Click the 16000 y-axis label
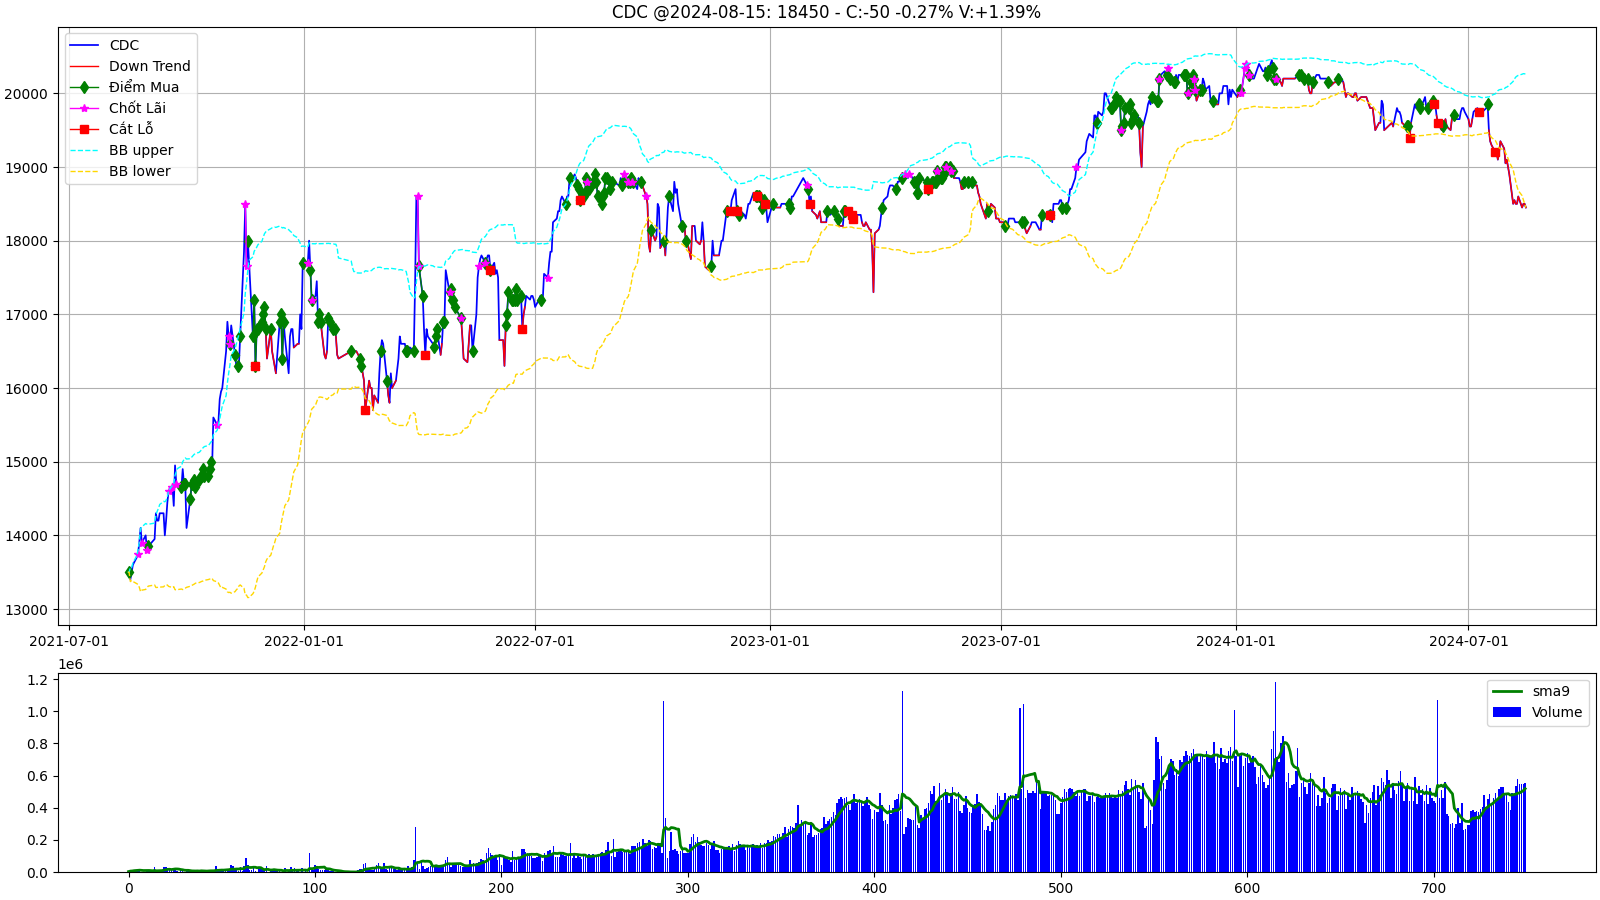 tap(27, 389)
